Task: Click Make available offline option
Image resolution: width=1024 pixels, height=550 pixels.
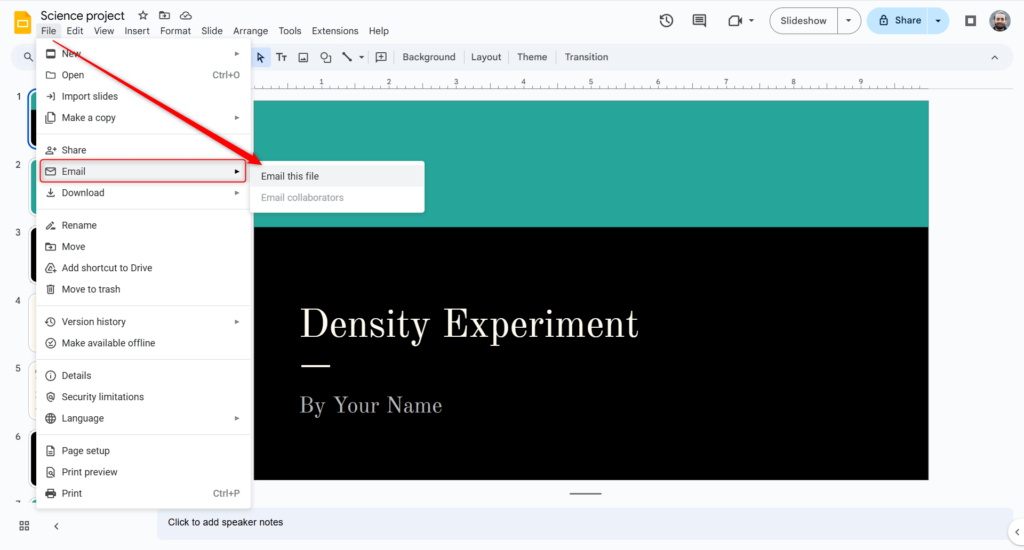Action: pyautogui.click(x=108, y=343)
